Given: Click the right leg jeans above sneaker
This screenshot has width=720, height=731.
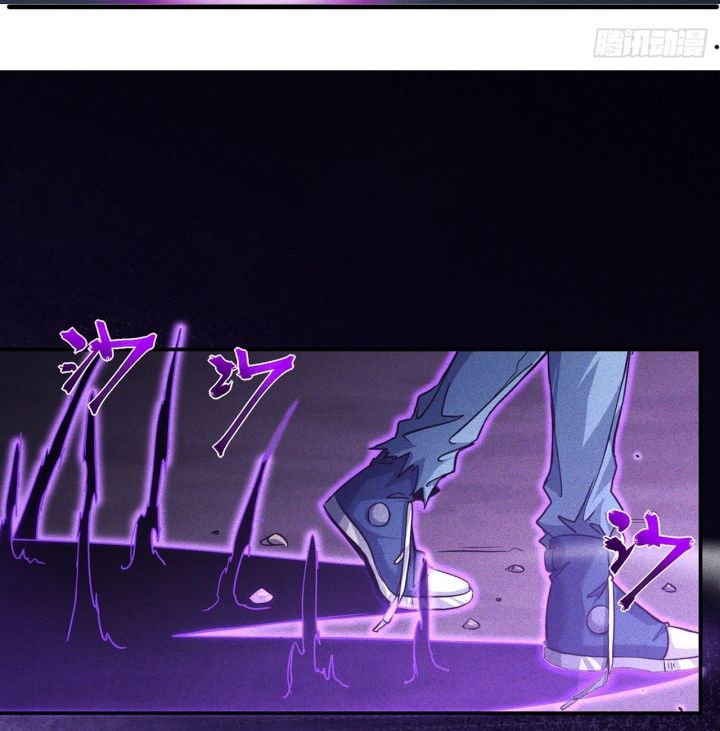Looking at the screenshot, I should click(584, 443).
